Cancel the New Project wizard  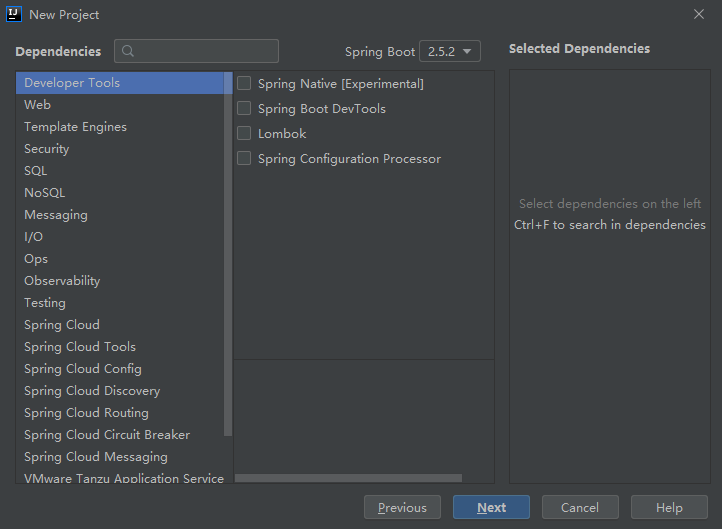[580, 507]
